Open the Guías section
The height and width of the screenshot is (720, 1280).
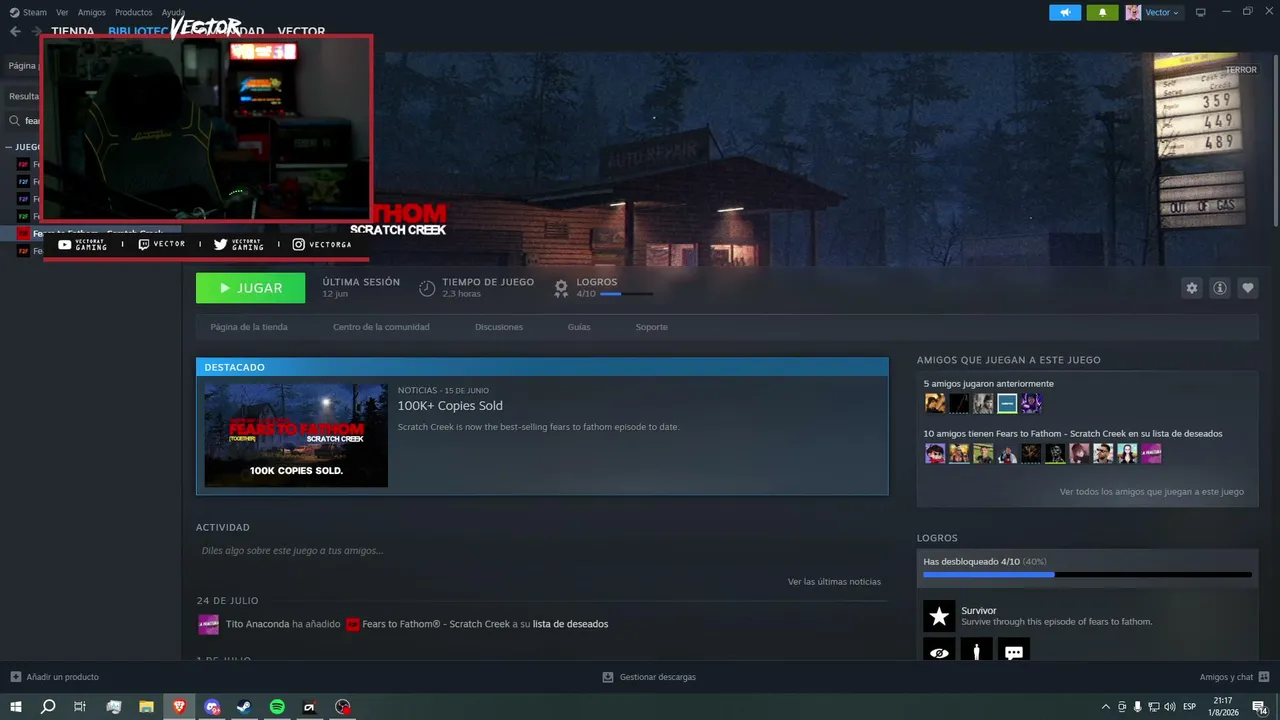click(x=579, y=327)
